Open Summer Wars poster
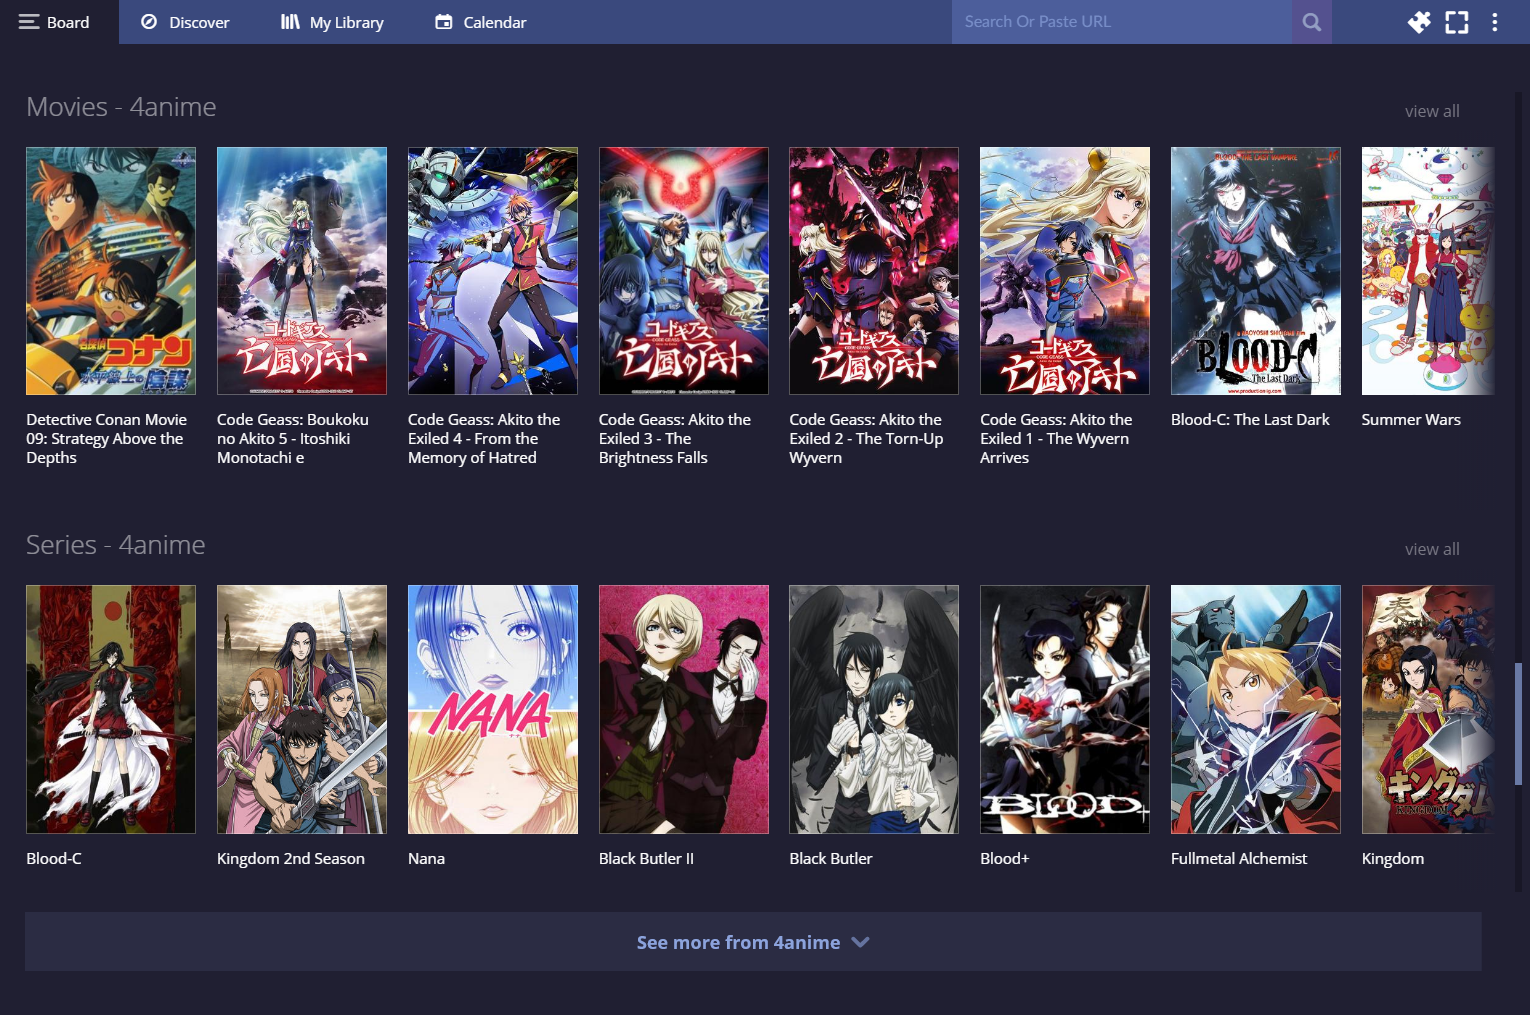The height and width of the screenshot is (1015, 1530). (x=1428, y=271)
